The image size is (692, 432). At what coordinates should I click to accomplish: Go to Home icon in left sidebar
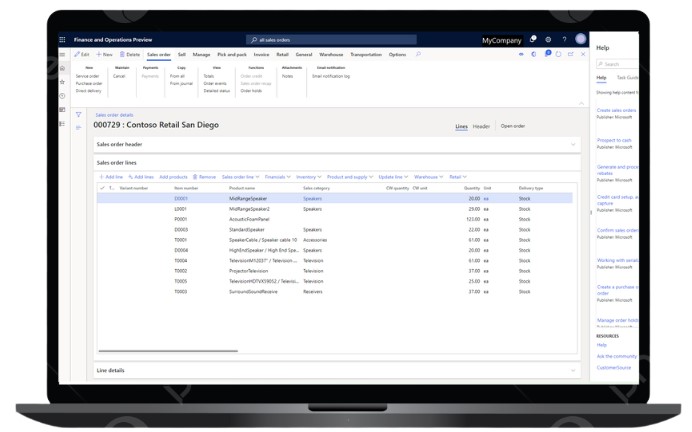[62, 68]
